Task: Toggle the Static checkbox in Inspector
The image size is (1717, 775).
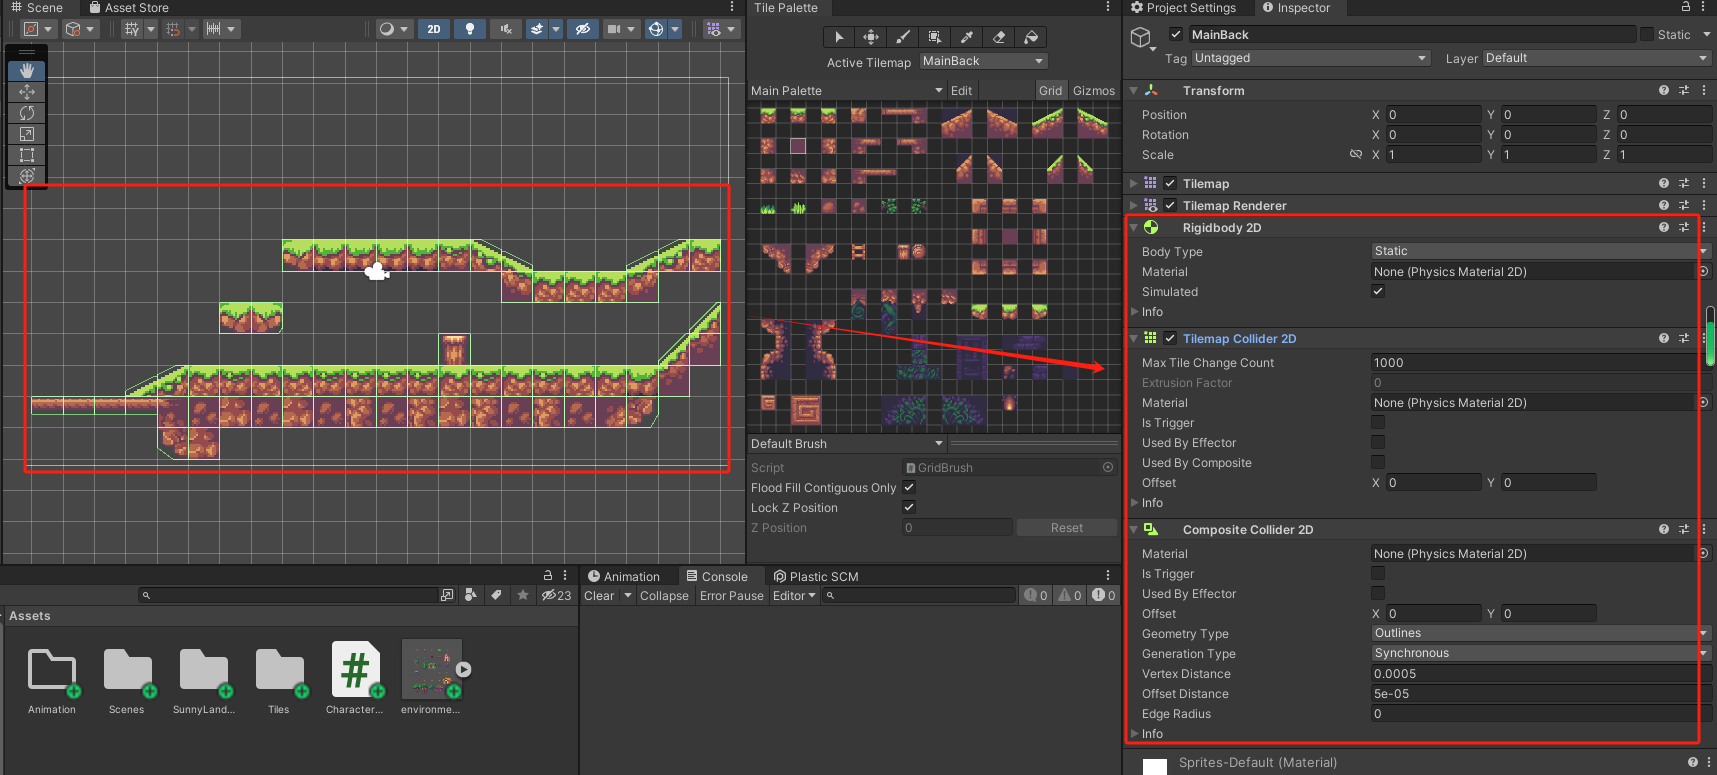Action: click(x=1647, y=34)
